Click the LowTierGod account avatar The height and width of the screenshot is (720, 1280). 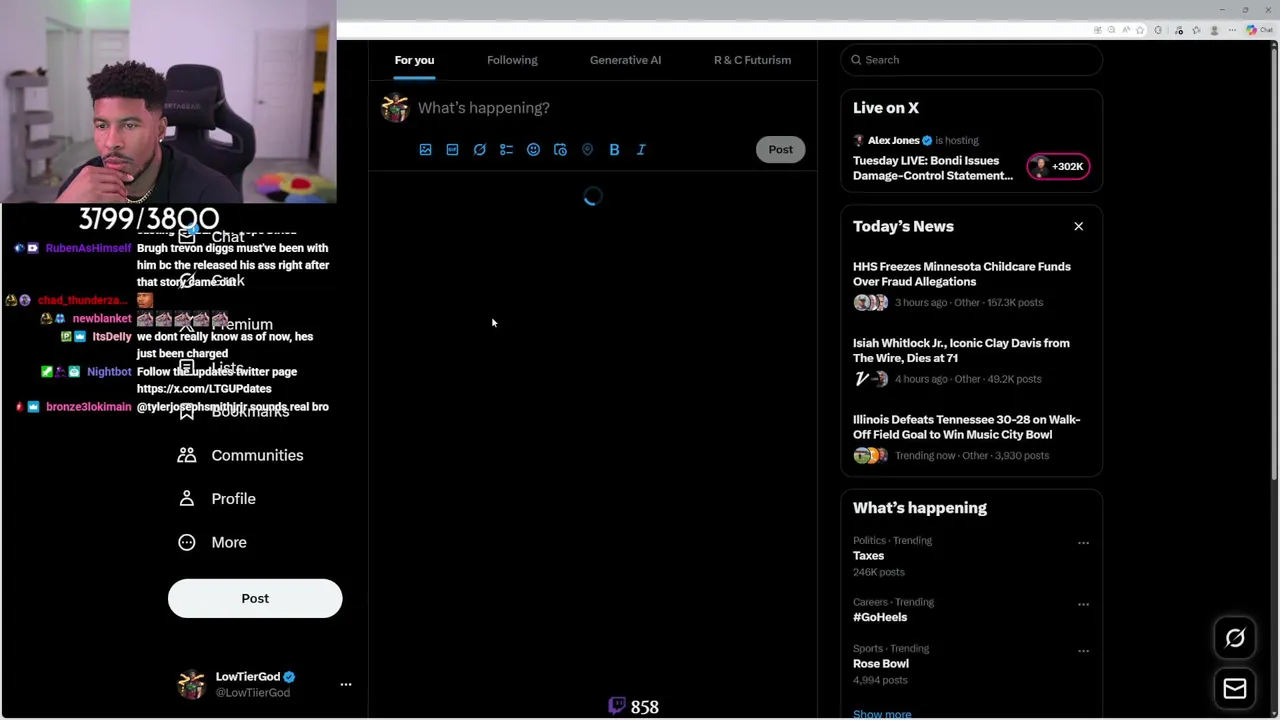click(x=191, y=684)
